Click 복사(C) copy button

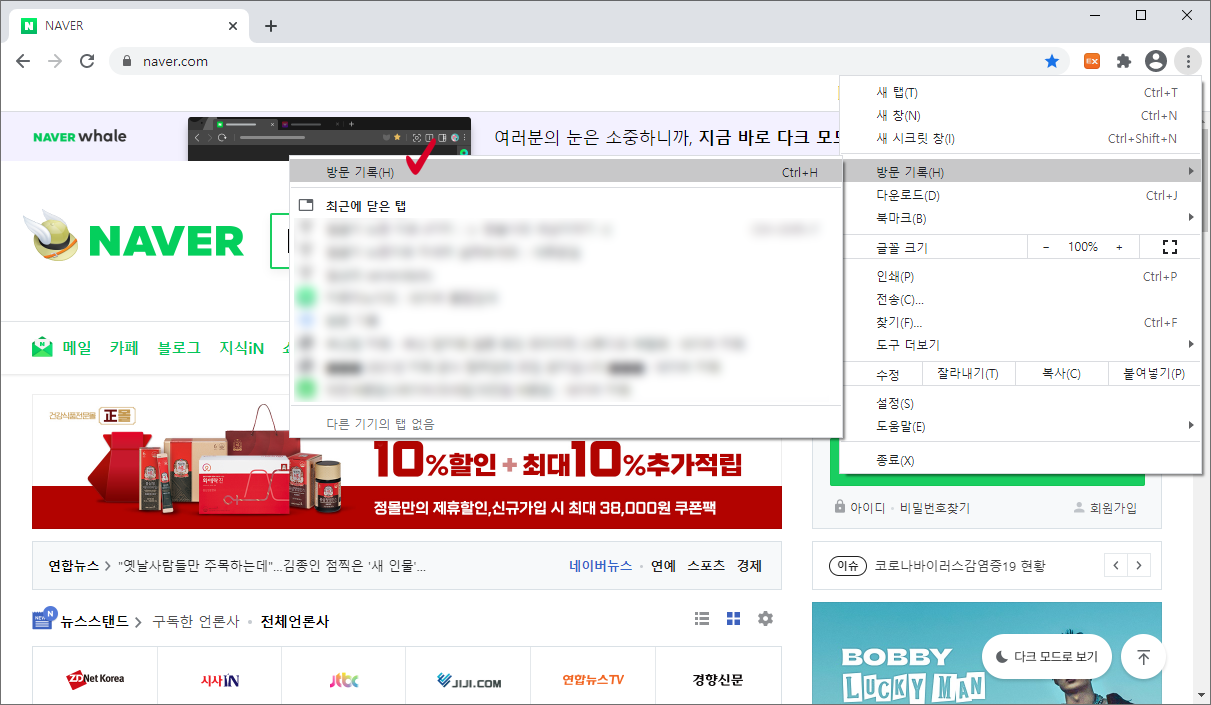pyautogui.click(x=1061, y=374)
